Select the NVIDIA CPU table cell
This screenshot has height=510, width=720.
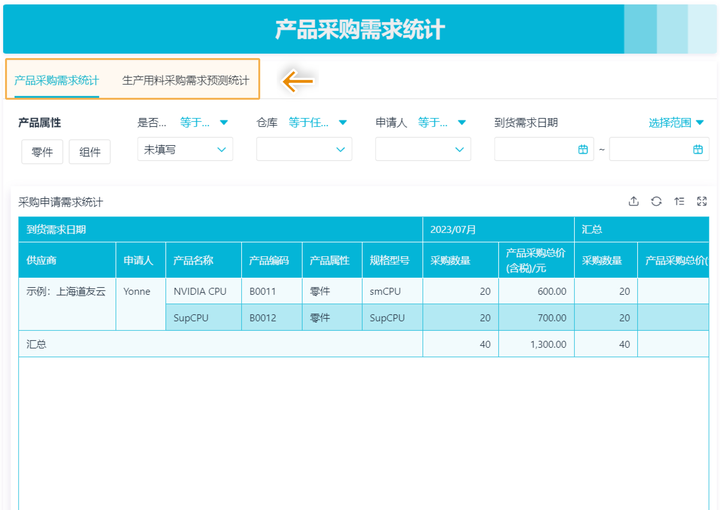(x=202, y=292)
